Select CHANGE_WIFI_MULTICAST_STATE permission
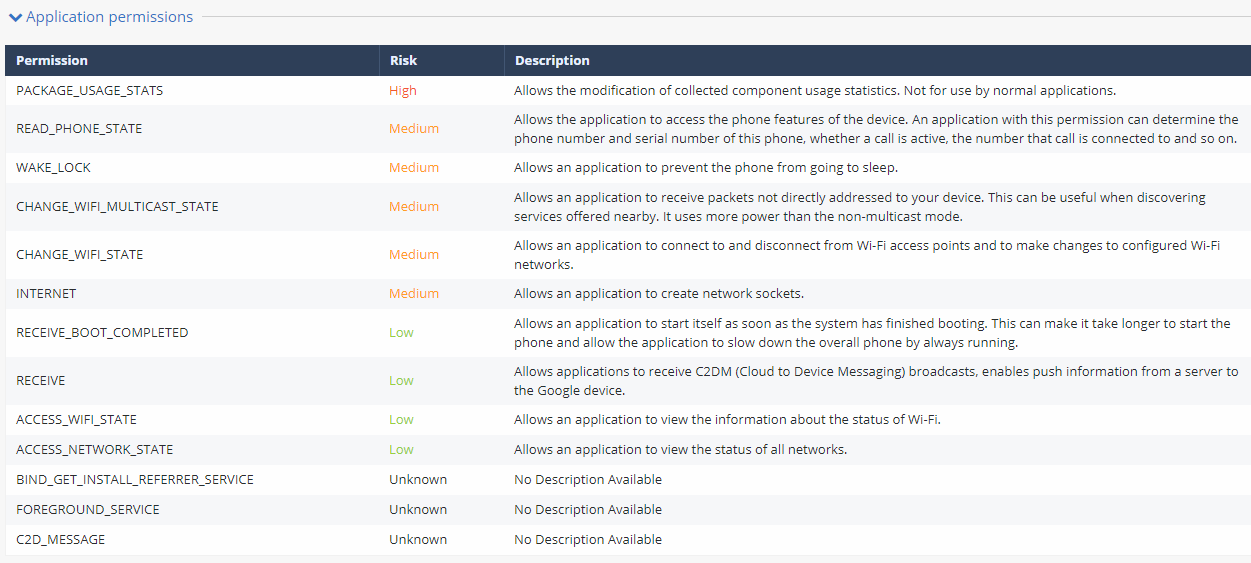 click(117, 206)
